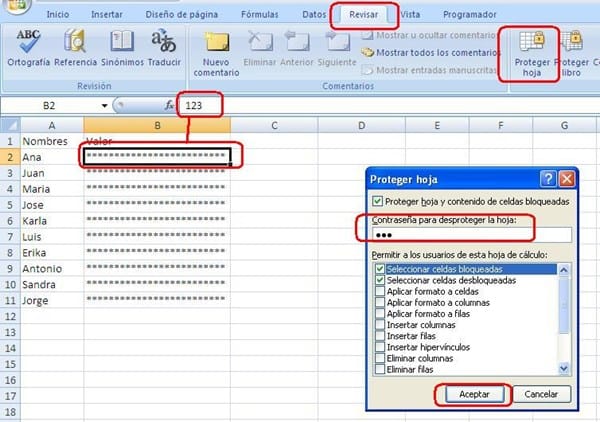Click the fx insert function icon
This screenshot has width=600, height=422.
pyautogui.click(x=169, y=105)
